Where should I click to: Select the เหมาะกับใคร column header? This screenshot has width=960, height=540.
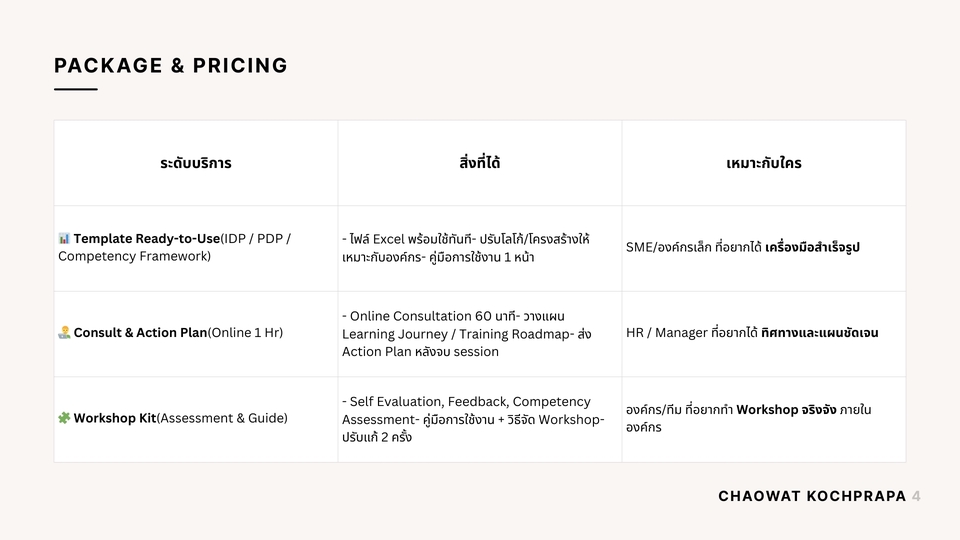pyautogui.click(x=764, y=163)
